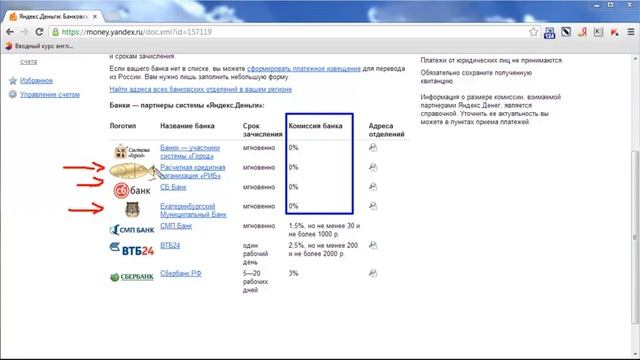The width and height of the screenshot is (640, 360).
Task: Open the Chrome hamburger menu
Action: (x=631, y=32)
